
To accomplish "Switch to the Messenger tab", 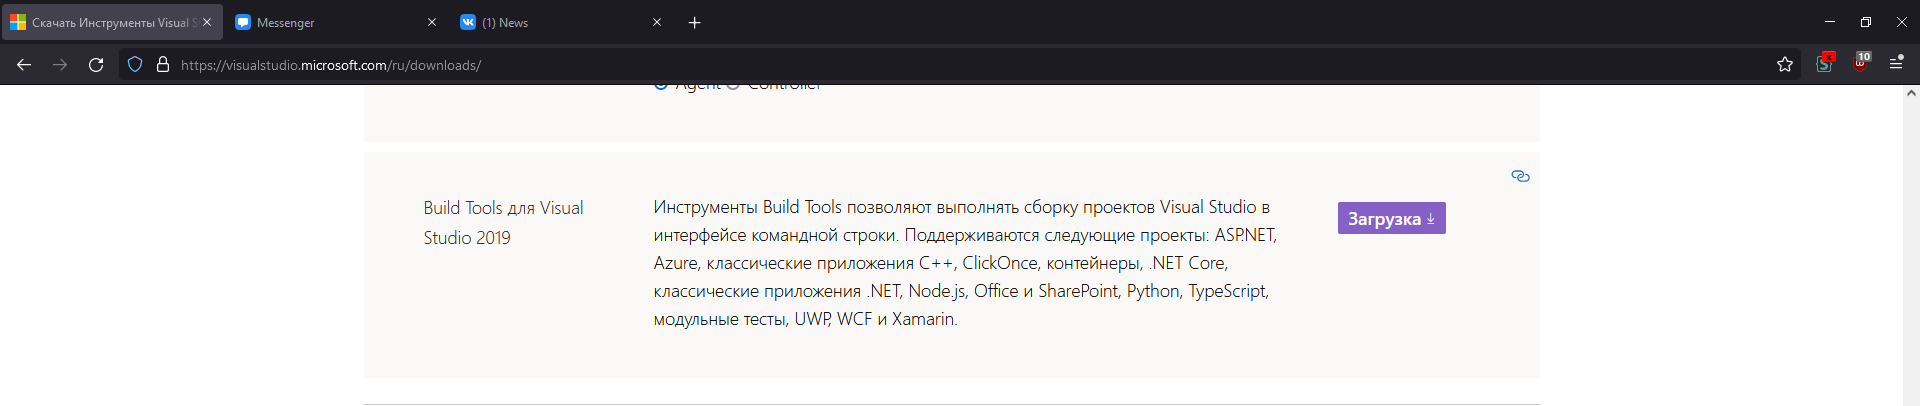I will [320, 23].
